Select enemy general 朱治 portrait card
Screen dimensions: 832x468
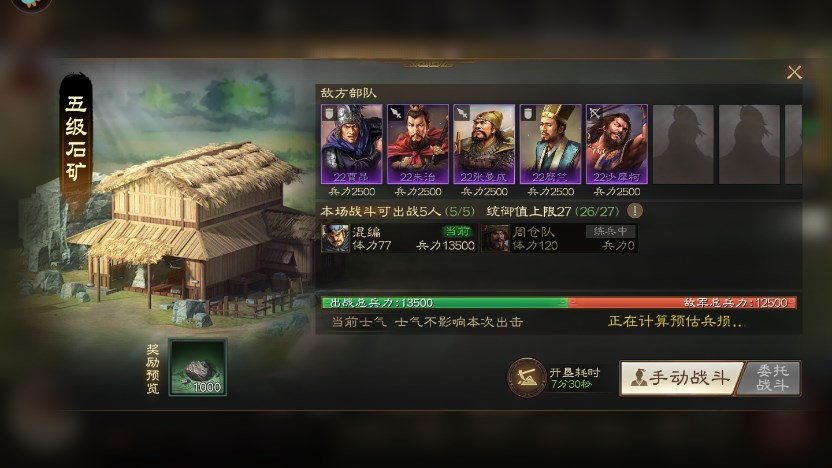click(x=418, y=144)
